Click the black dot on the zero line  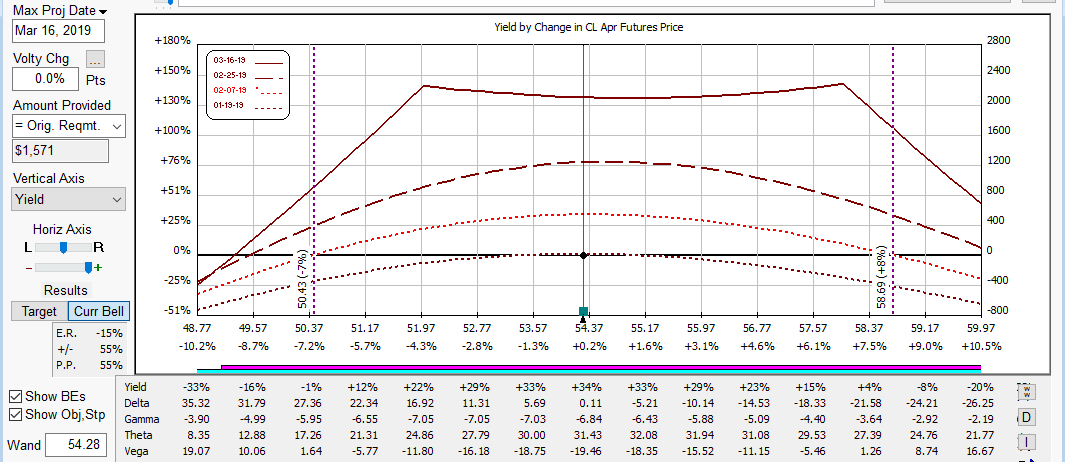point(583,255)
